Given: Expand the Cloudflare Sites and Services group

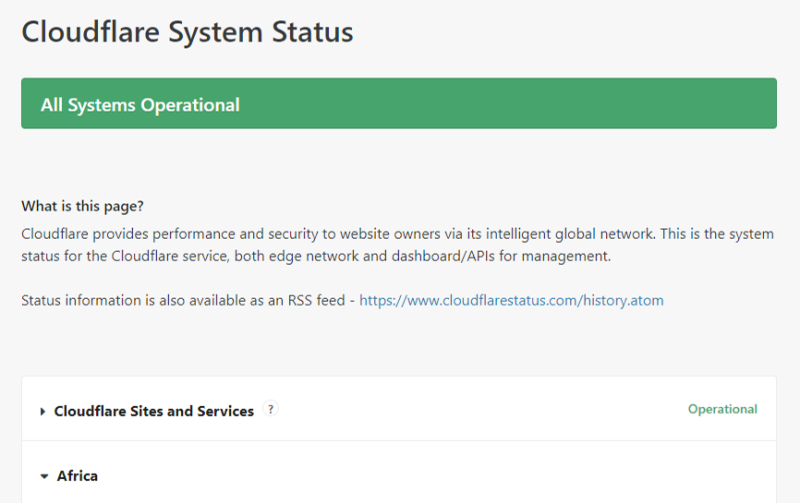Looking at the screenshot, I should click(43, 412).
